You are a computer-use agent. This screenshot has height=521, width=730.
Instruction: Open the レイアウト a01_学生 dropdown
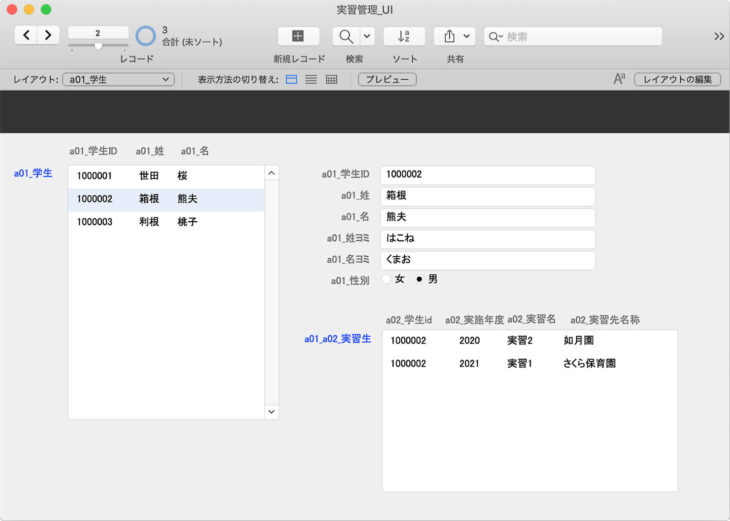(118, 79)
